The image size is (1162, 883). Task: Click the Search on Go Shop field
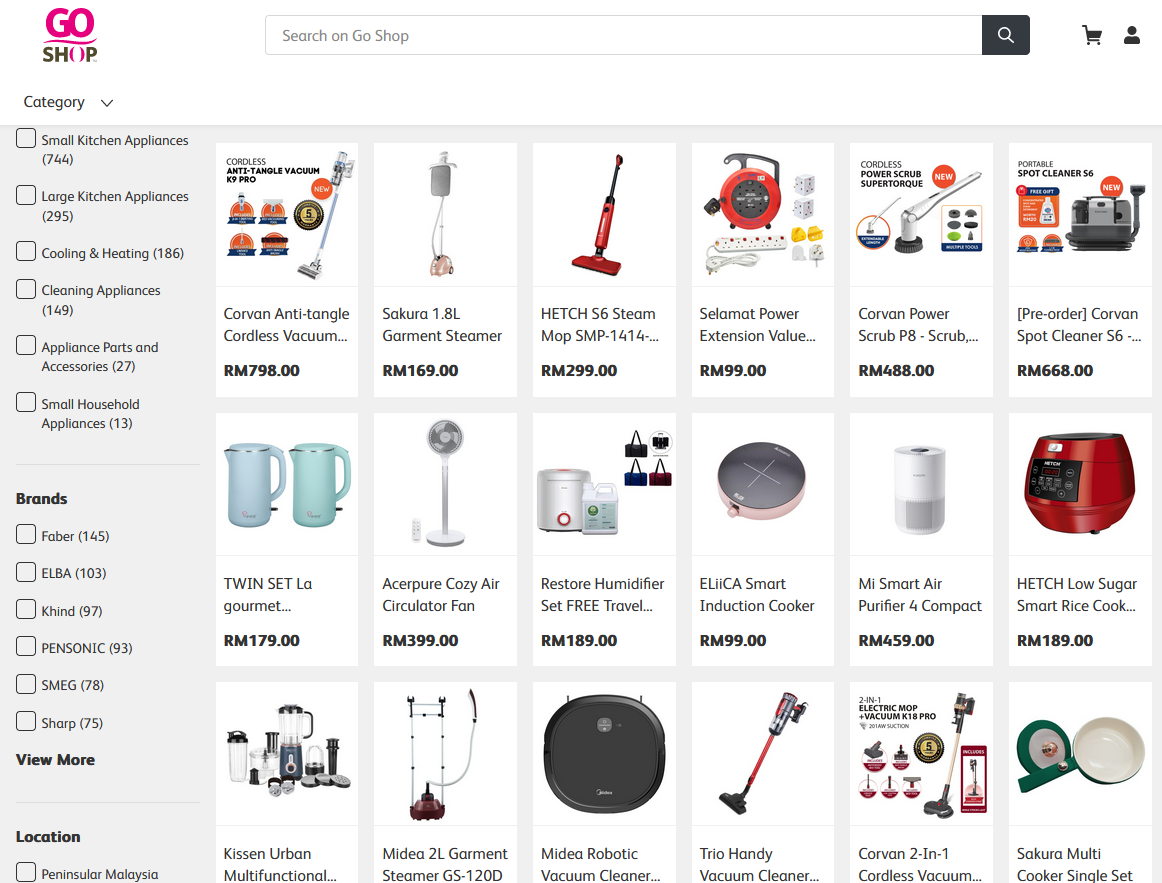coord(622,36)
